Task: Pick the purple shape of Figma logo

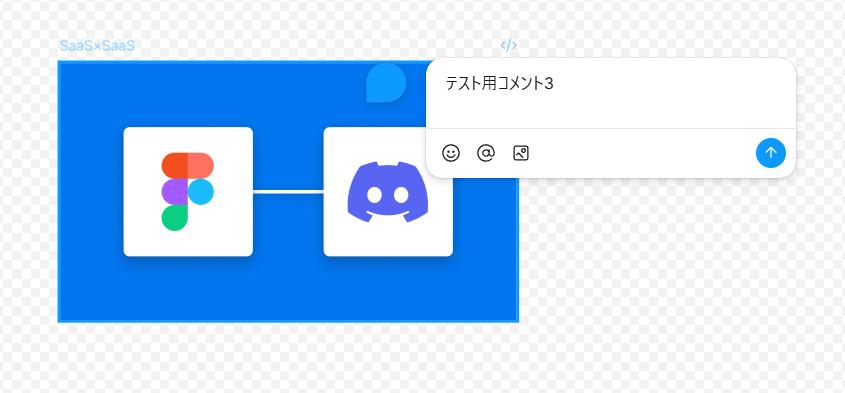Action: [x=174, y=192]
